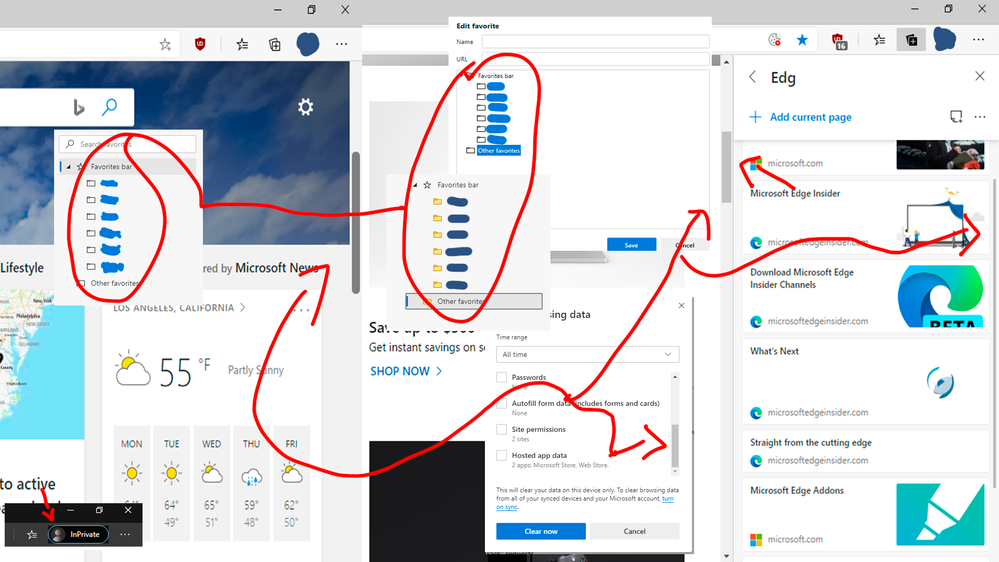Open Favorites menu icon in left window toolbar
999x562 pixels.
click(x=242, y=44)
